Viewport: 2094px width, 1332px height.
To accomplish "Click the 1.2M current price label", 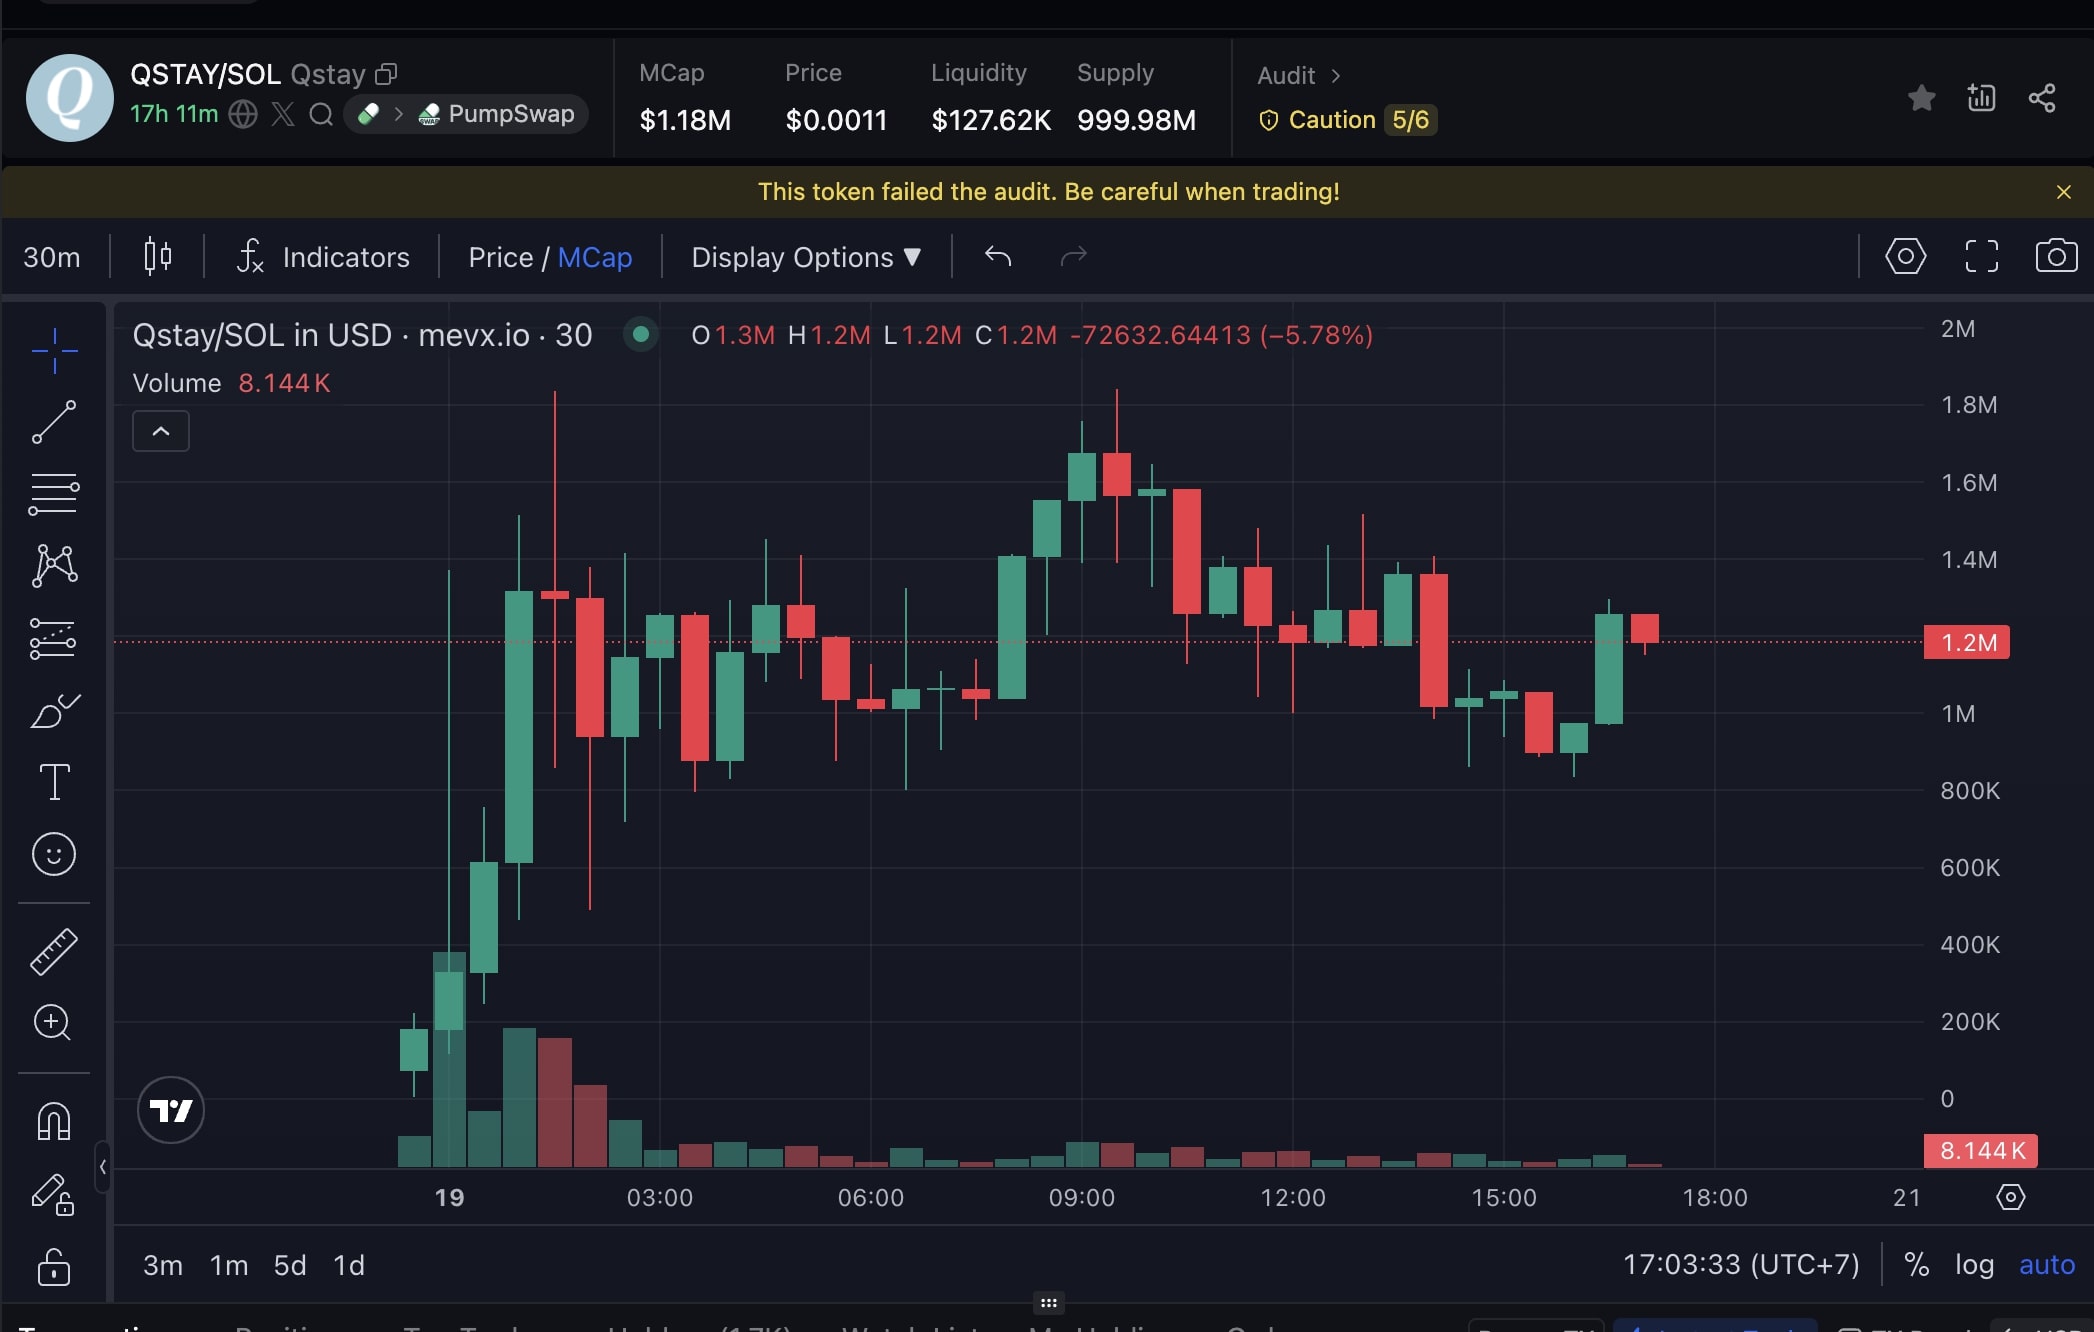I will coord(1967,642).
